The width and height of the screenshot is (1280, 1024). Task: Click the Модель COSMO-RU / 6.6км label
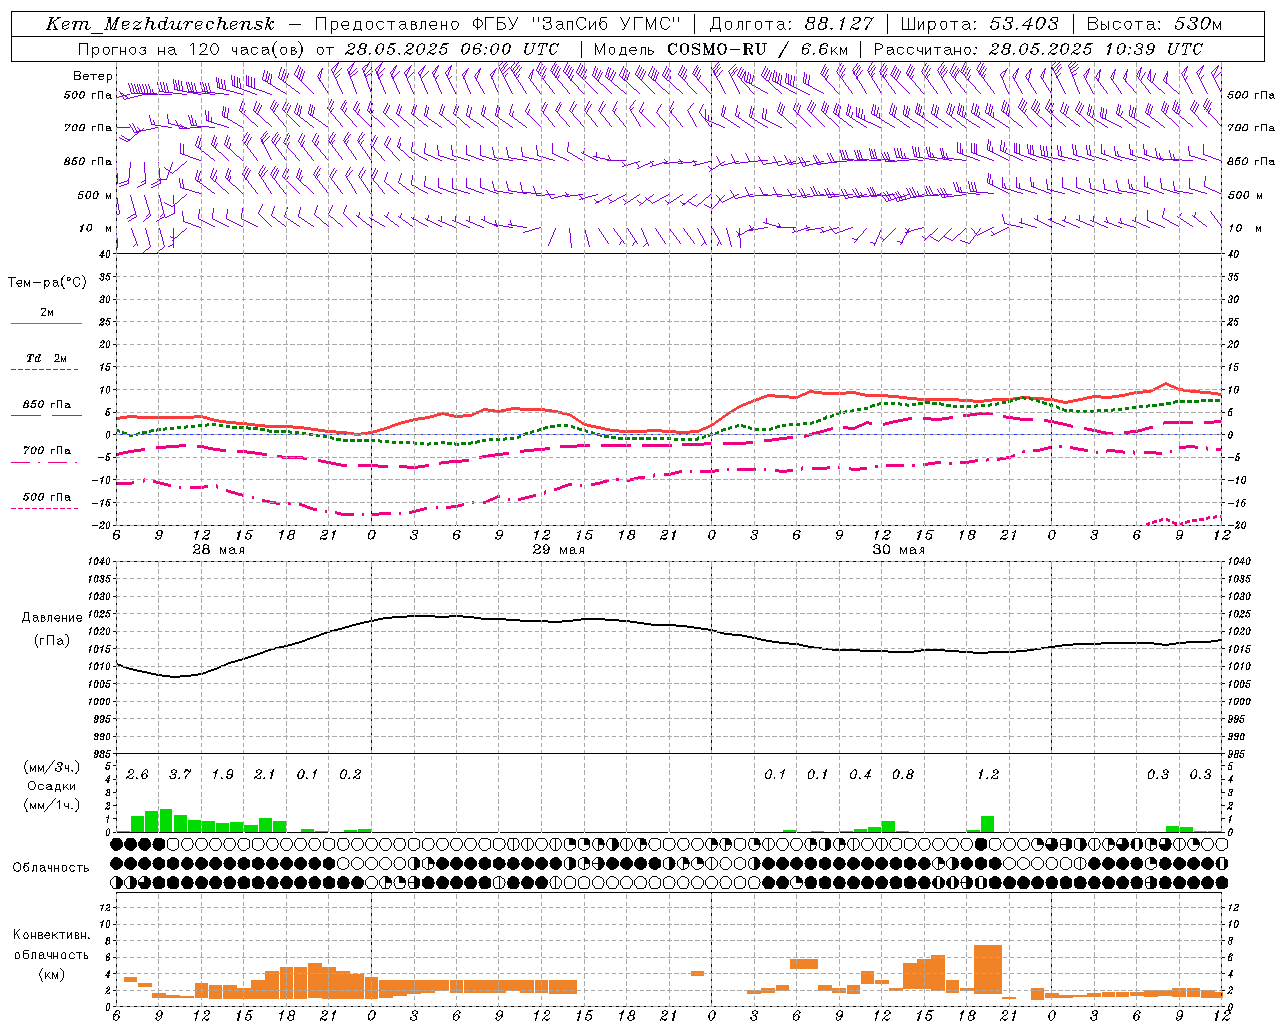(x=721, y=49)
